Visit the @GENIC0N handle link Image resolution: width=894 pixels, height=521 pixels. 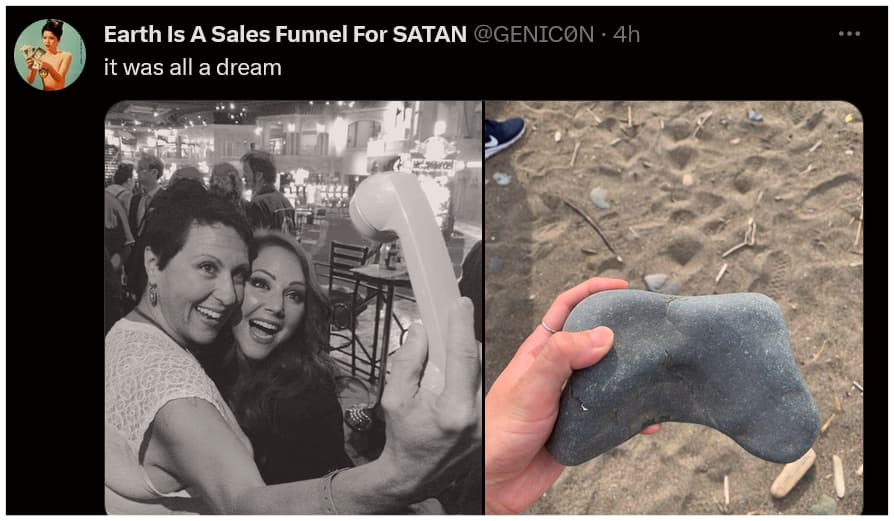[x=534, y=34]
